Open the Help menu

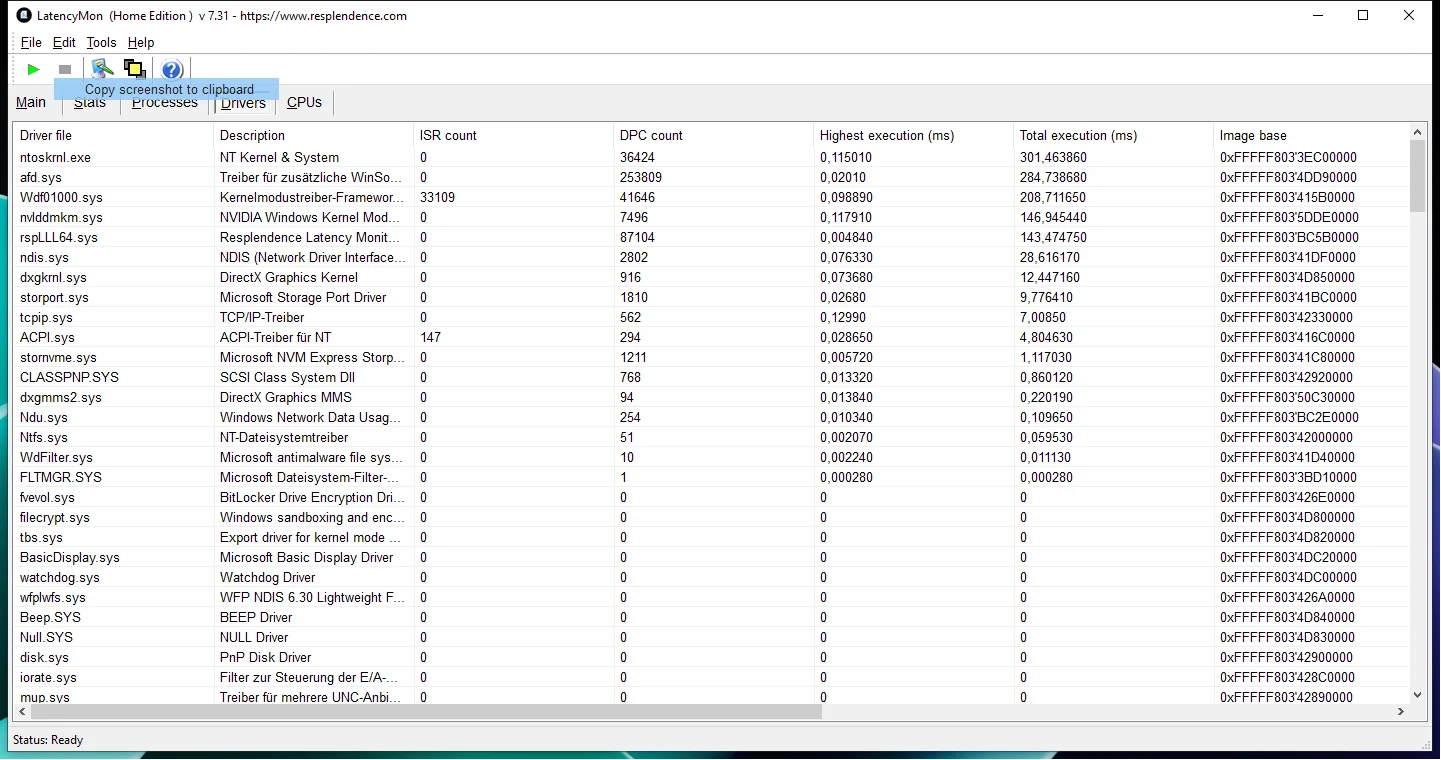click(141, 42)
